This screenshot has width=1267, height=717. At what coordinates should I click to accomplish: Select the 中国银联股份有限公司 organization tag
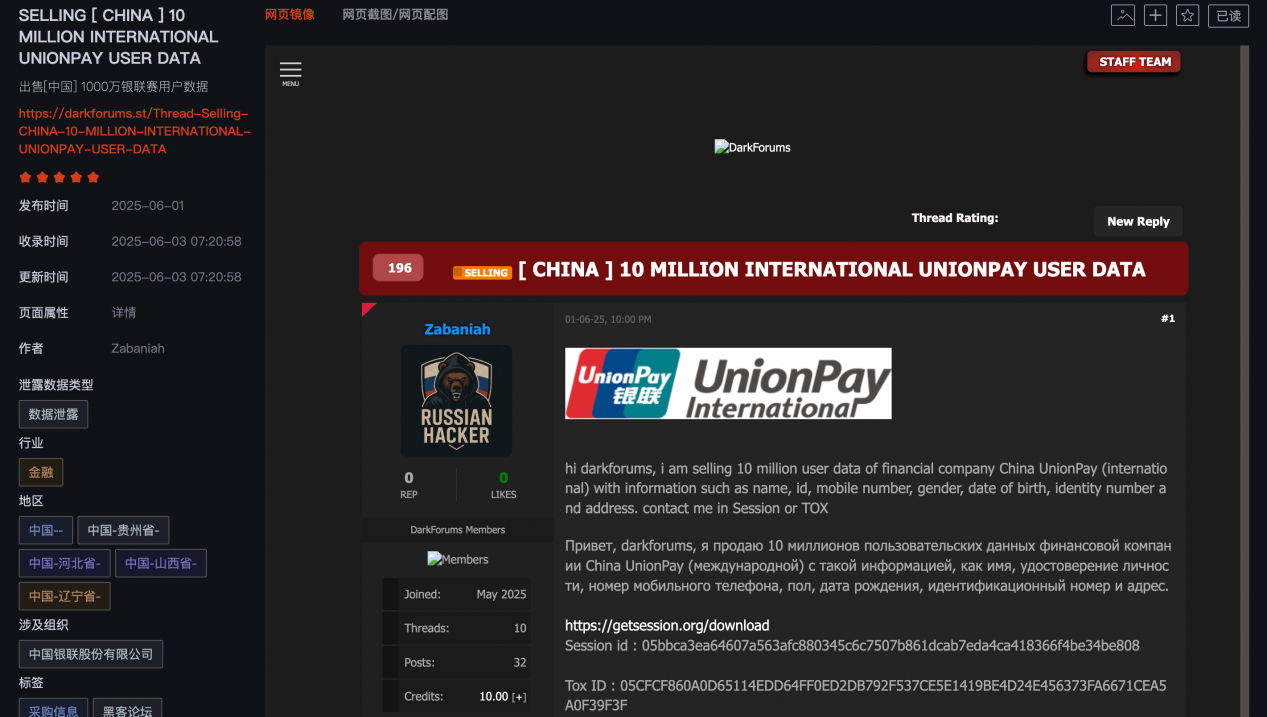pos(91,654)
